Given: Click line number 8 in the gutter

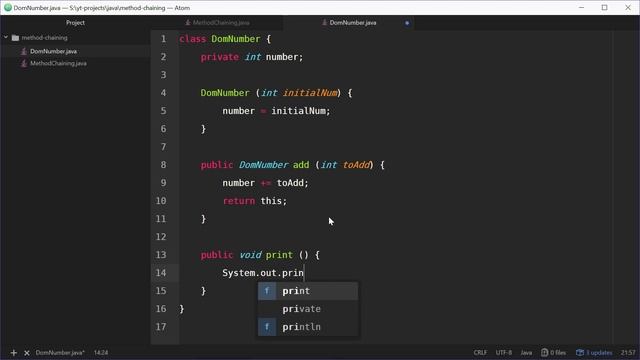Looking at the screenshot, I should click(163, 165).
